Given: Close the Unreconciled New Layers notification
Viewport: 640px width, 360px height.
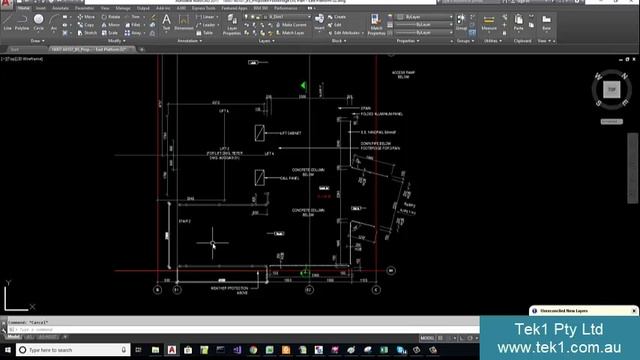Looking at the screenshot, I should (x=634, y=311).
